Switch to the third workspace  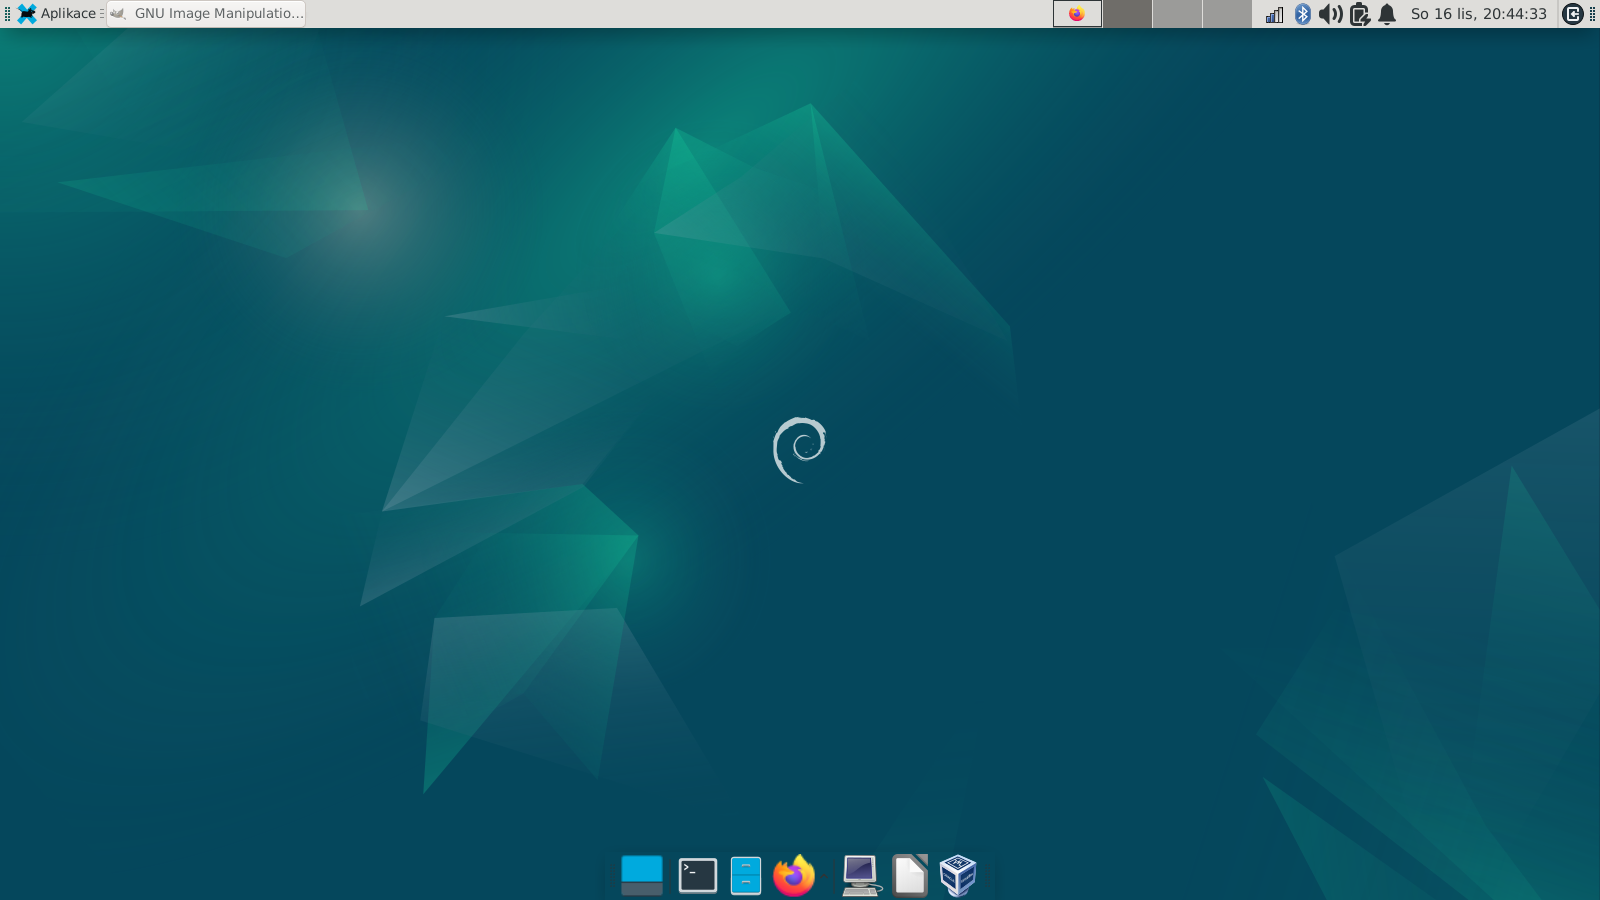click(1177, 13)
